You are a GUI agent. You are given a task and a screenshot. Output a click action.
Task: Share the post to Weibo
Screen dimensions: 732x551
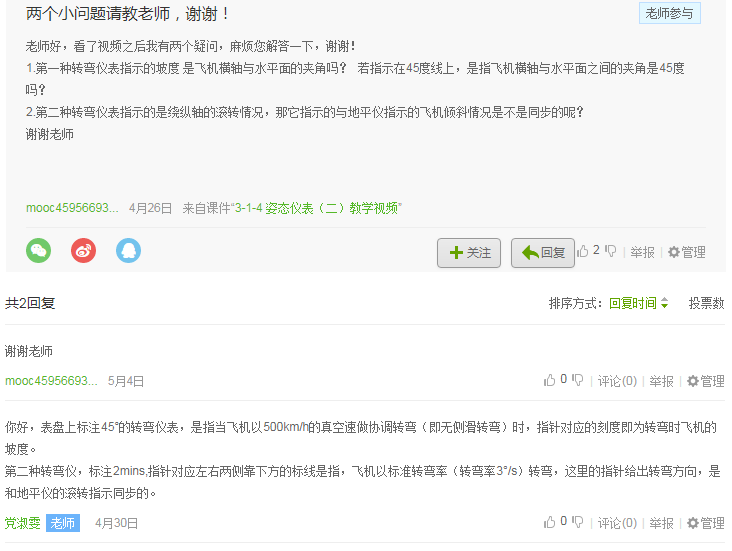(83, 250)
